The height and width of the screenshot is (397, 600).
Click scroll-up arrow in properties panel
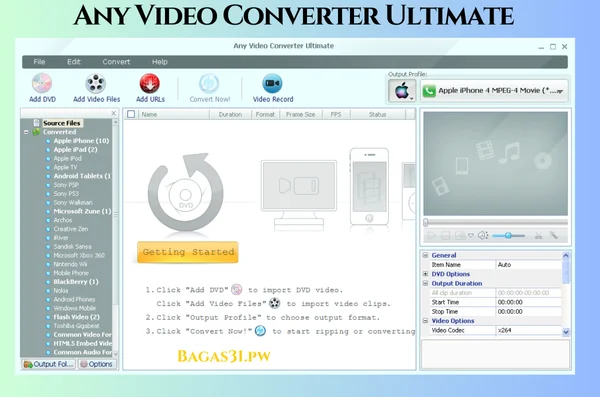pyautogui.click(x=566, y=255)
